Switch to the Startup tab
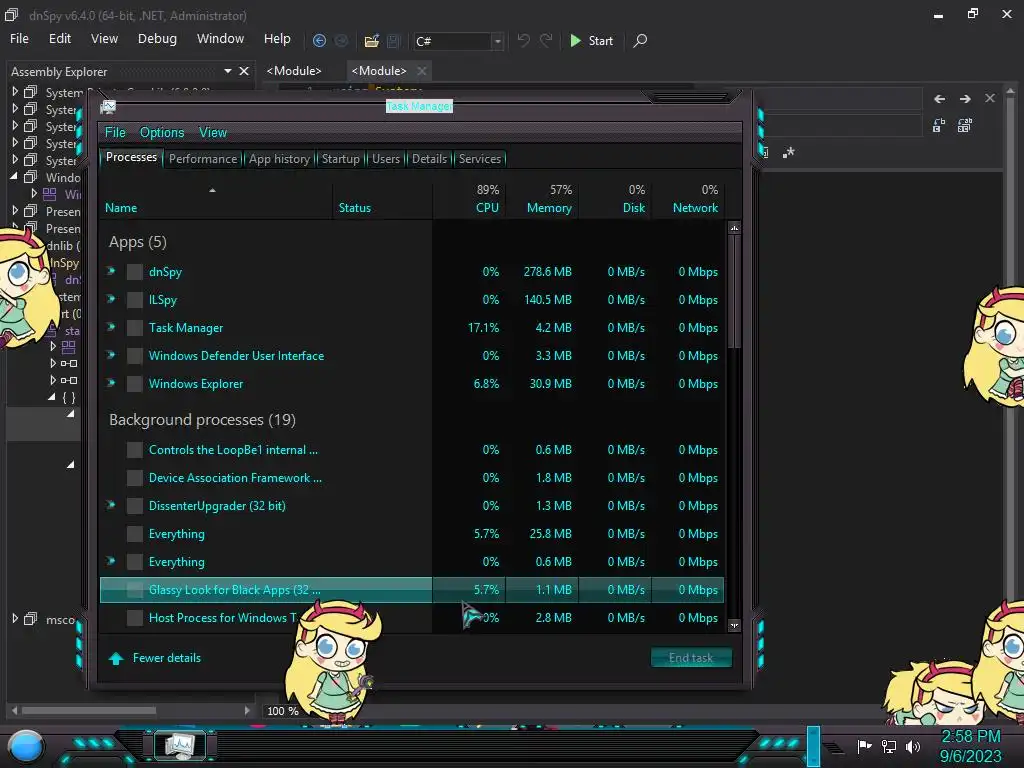The width and height of the screenshot is (1024, 768). [340, 159]
